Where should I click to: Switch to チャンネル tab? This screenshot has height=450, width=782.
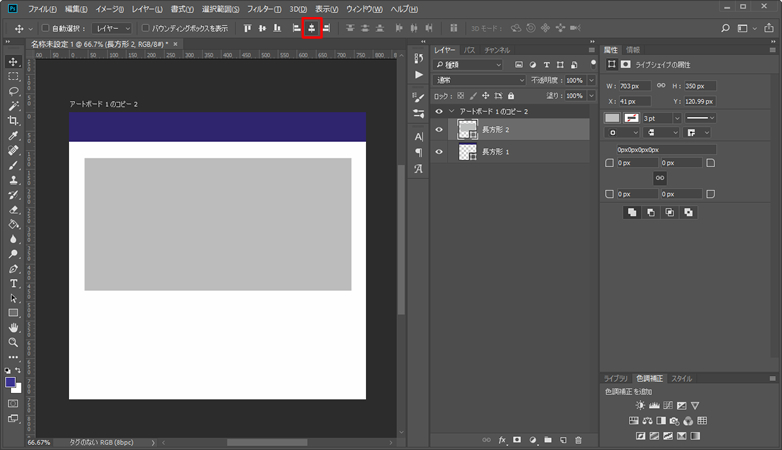pyautogui.click(x=497, y=50)
